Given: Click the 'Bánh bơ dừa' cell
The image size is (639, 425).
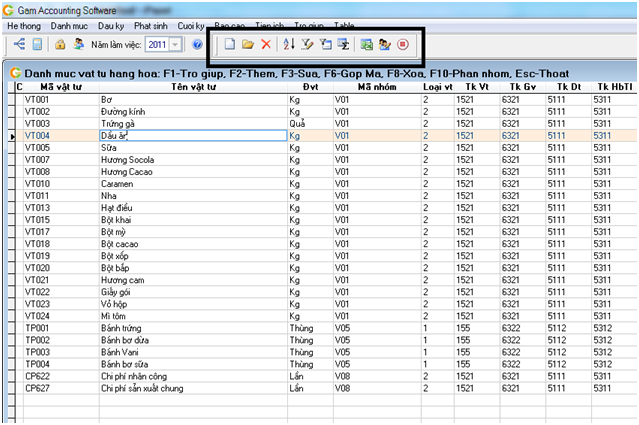Looking at the screenshot, I should pyautogui.click(x=194, y=340).
